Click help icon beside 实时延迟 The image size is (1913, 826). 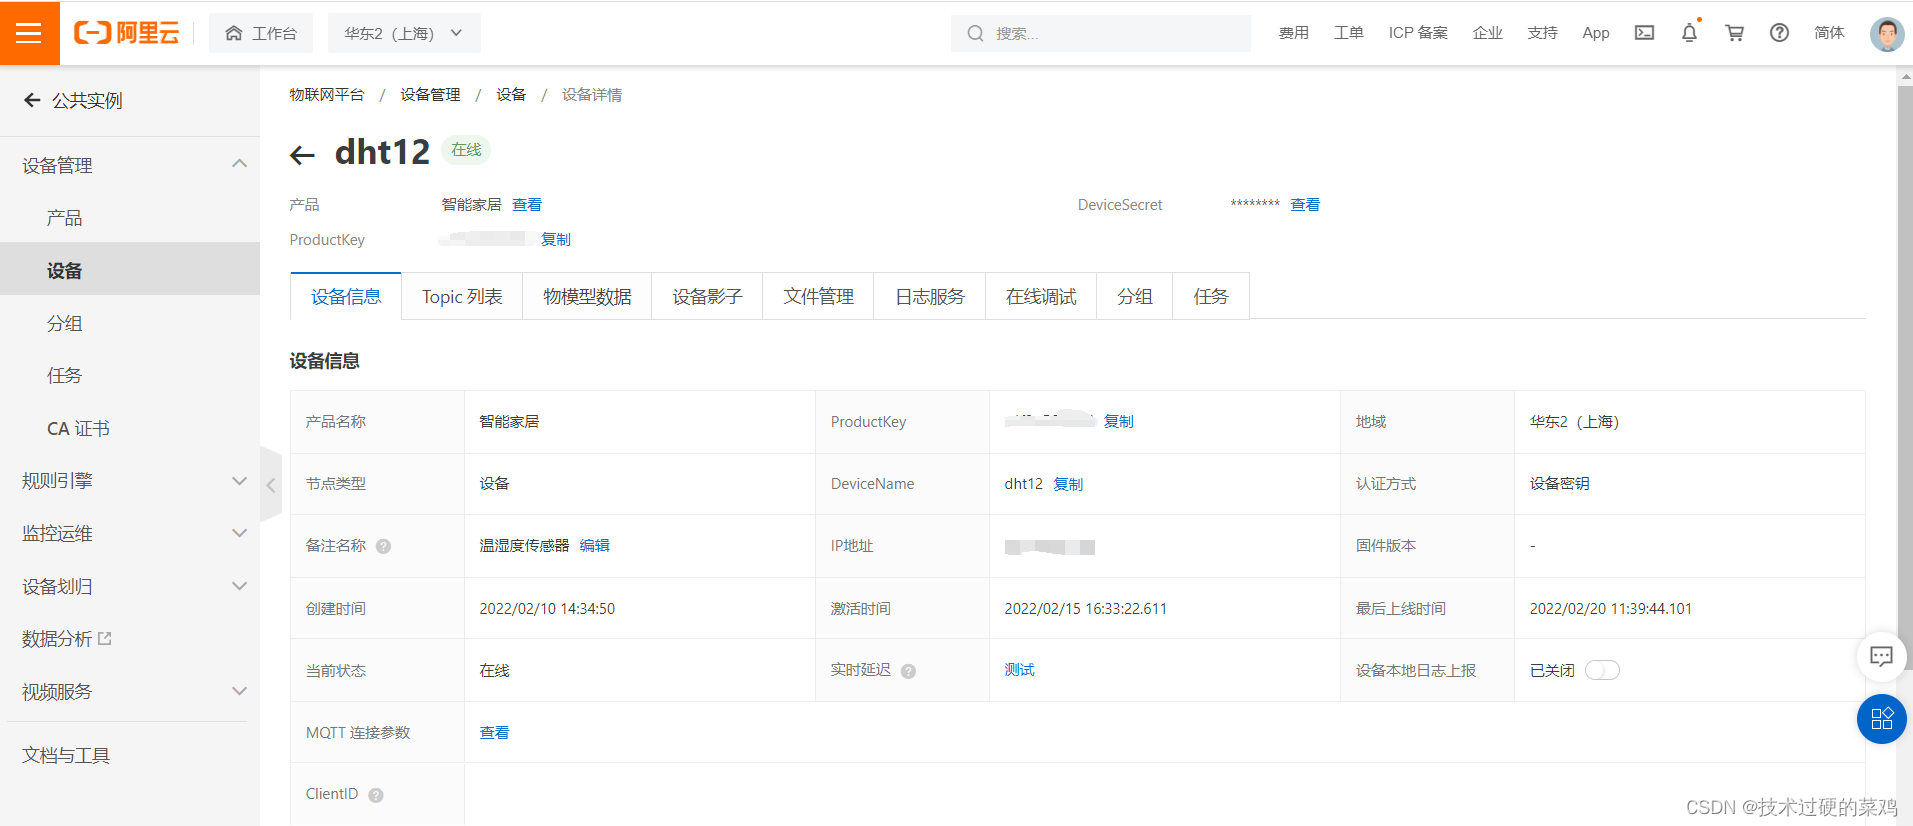pyautogui.click(x=908, y=671)
